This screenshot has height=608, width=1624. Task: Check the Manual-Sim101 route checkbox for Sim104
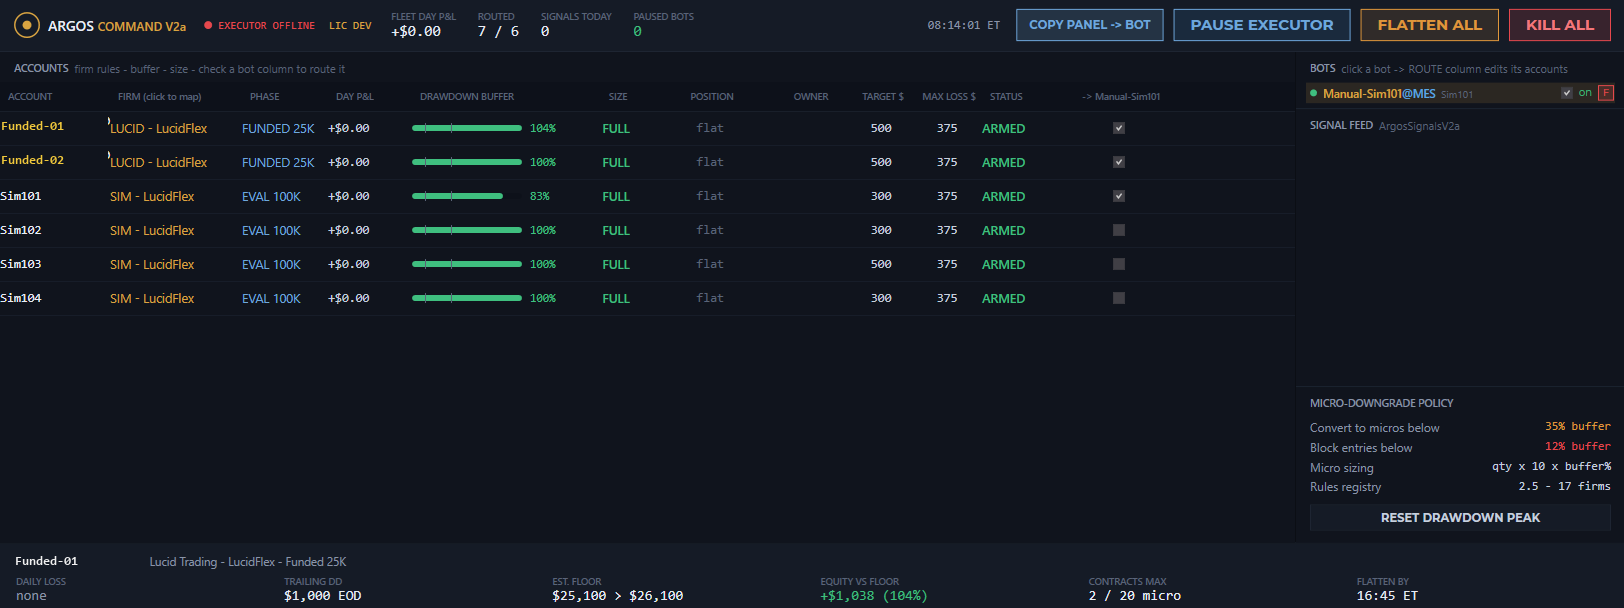point(1119,298)
